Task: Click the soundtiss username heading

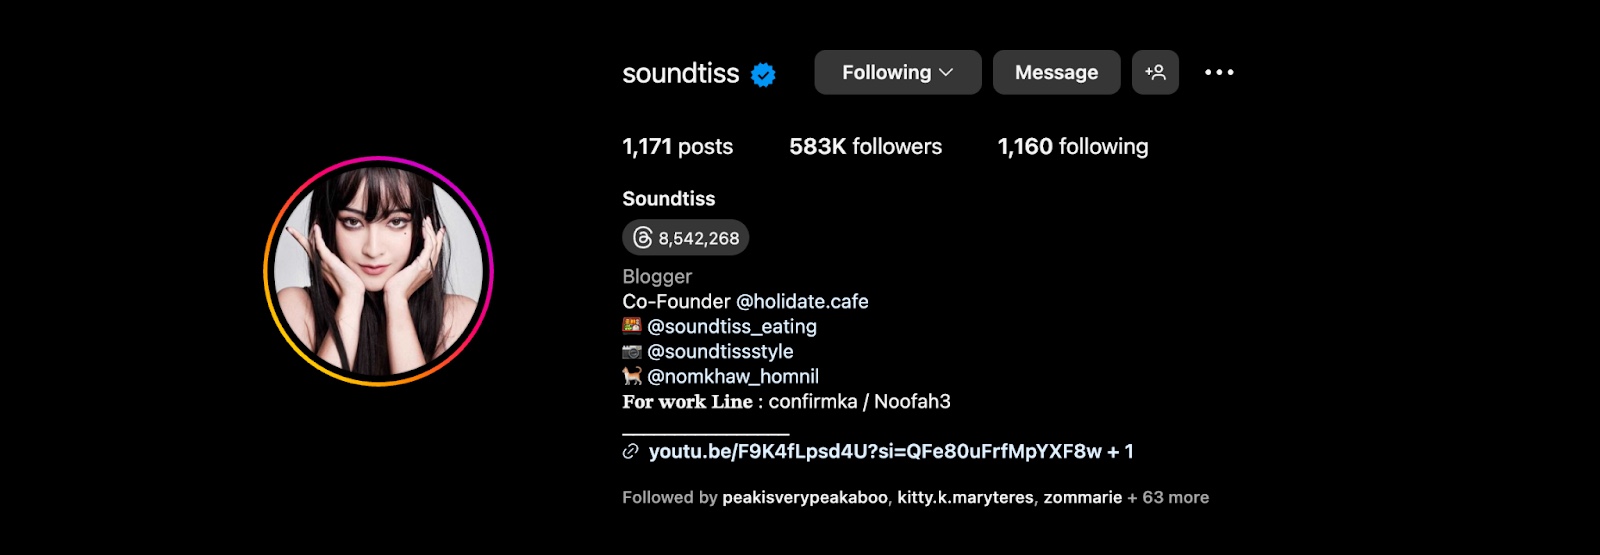Action: [680, 73]
